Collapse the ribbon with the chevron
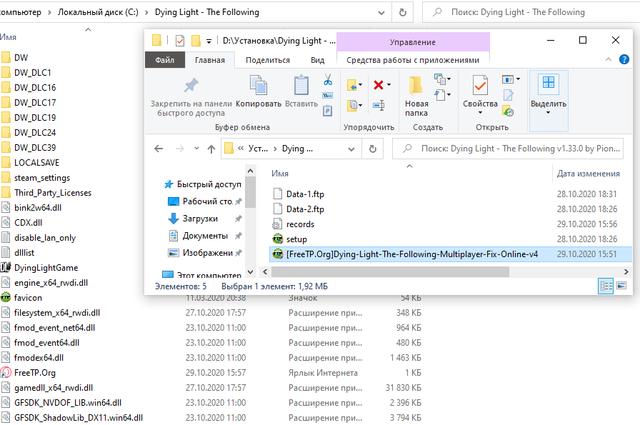Screen dimensions: 640x425 (608, 60)
